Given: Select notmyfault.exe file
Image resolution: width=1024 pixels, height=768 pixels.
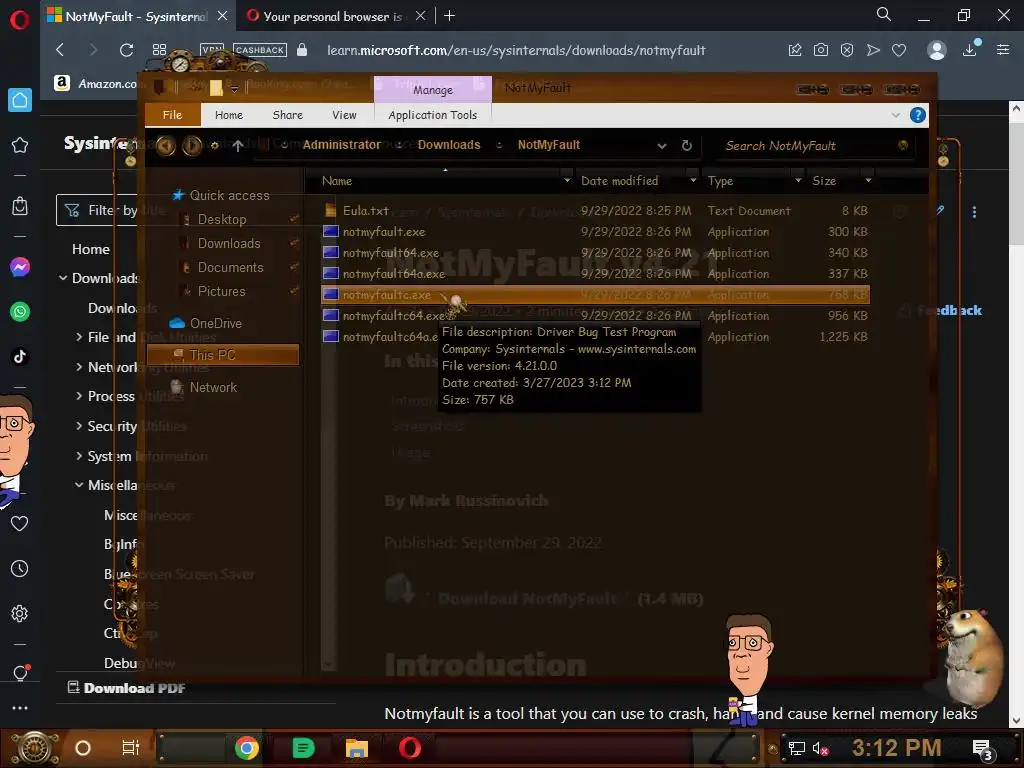Looking at the screenshot, I should point(596,231).
